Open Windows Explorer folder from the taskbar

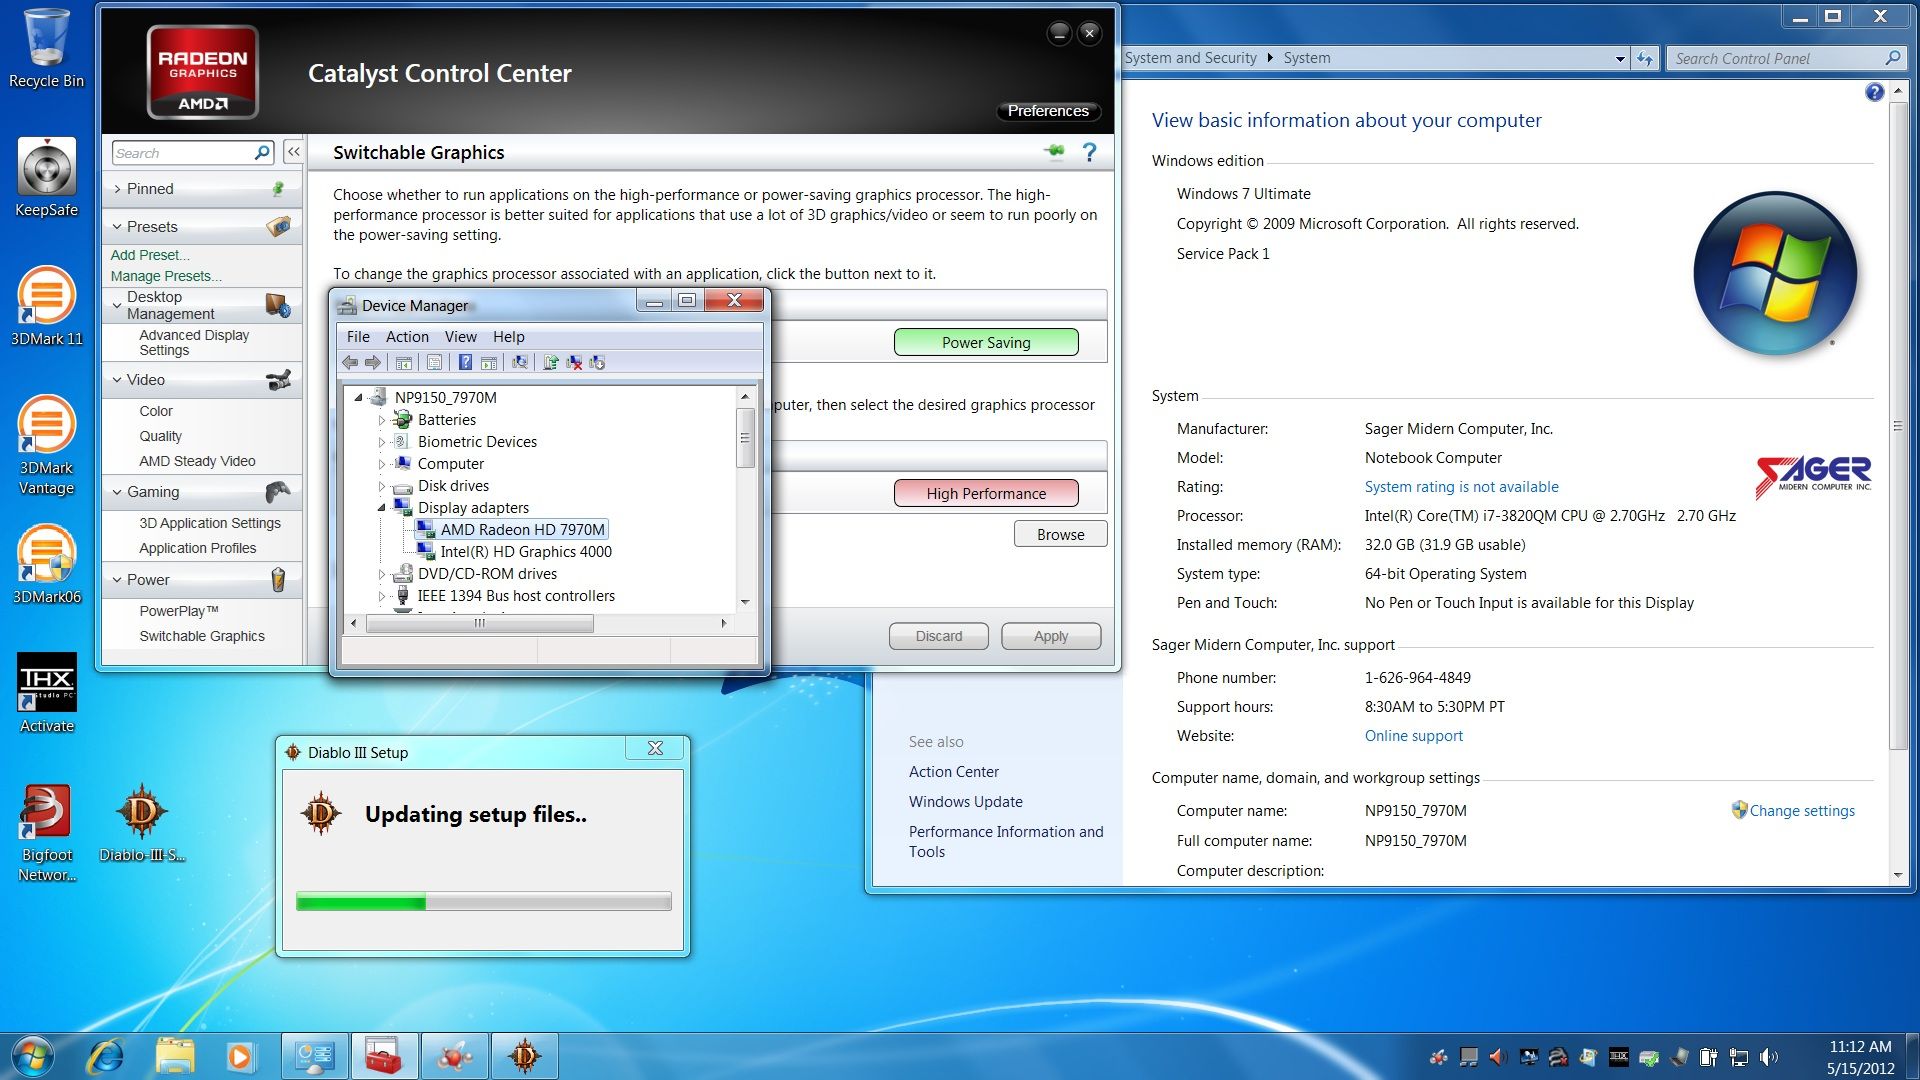point(175,1056)
